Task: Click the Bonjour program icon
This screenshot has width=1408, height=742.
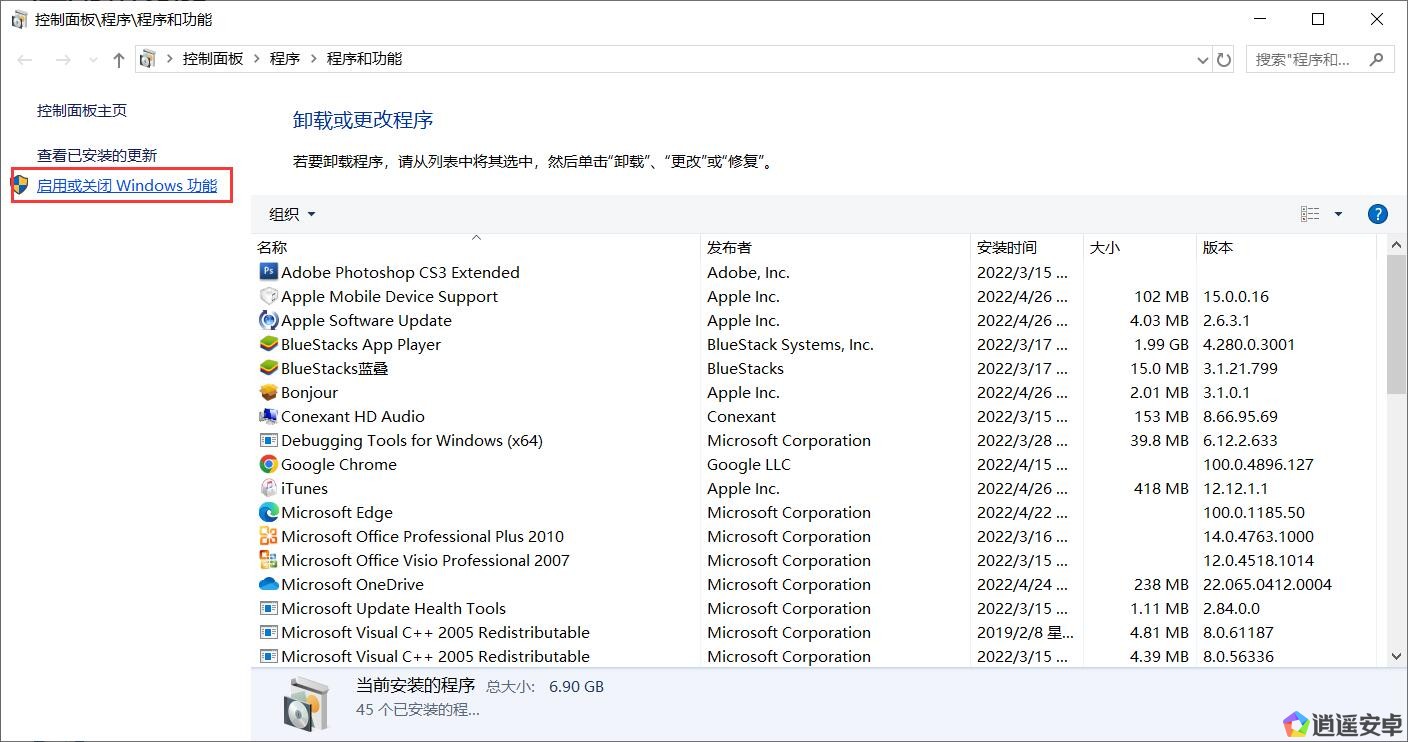Action: coord(268,392)
